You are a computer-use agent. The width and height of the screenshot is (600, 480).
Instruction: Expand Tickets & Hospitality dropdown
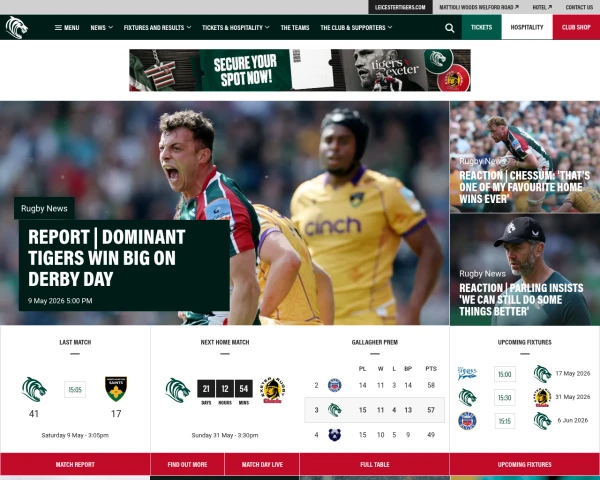(236, 28)
